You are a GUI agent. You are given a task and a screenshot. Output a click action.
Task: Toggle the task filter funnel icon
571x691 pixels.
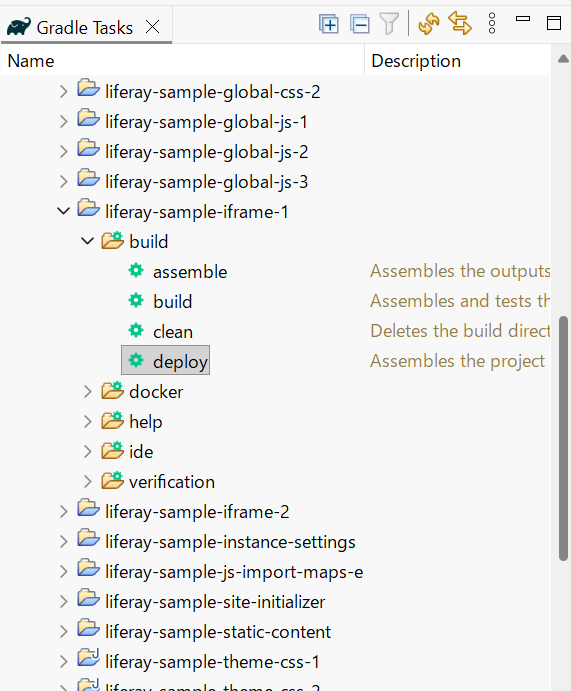click(x=389, y=24)
